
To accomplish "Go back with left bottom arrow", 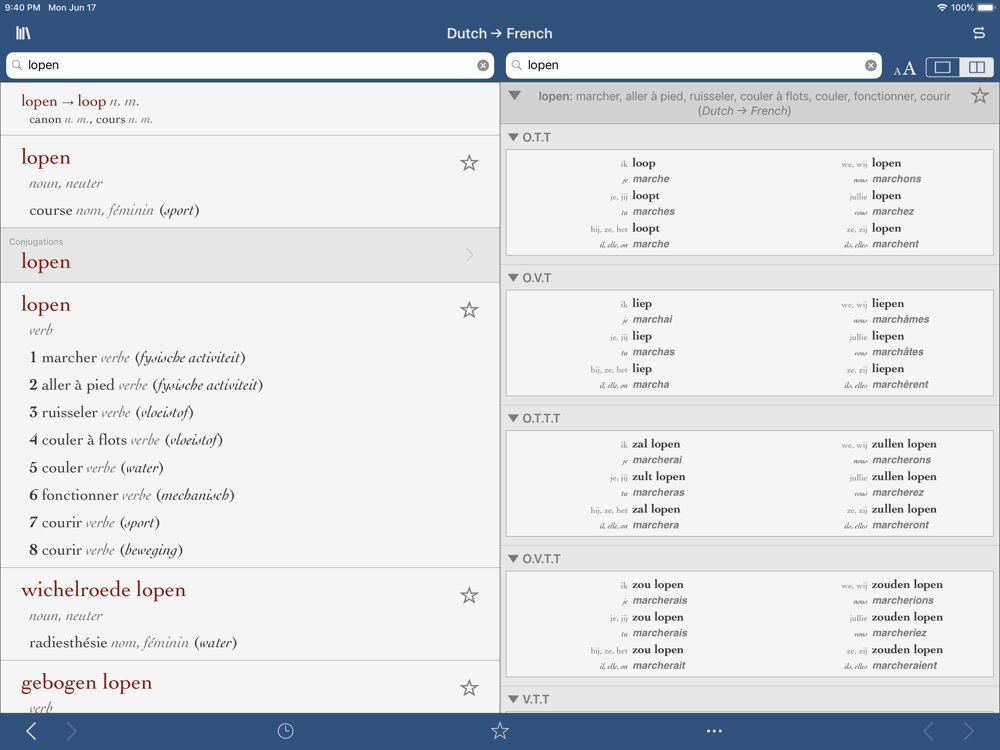I will coord(31,731).
